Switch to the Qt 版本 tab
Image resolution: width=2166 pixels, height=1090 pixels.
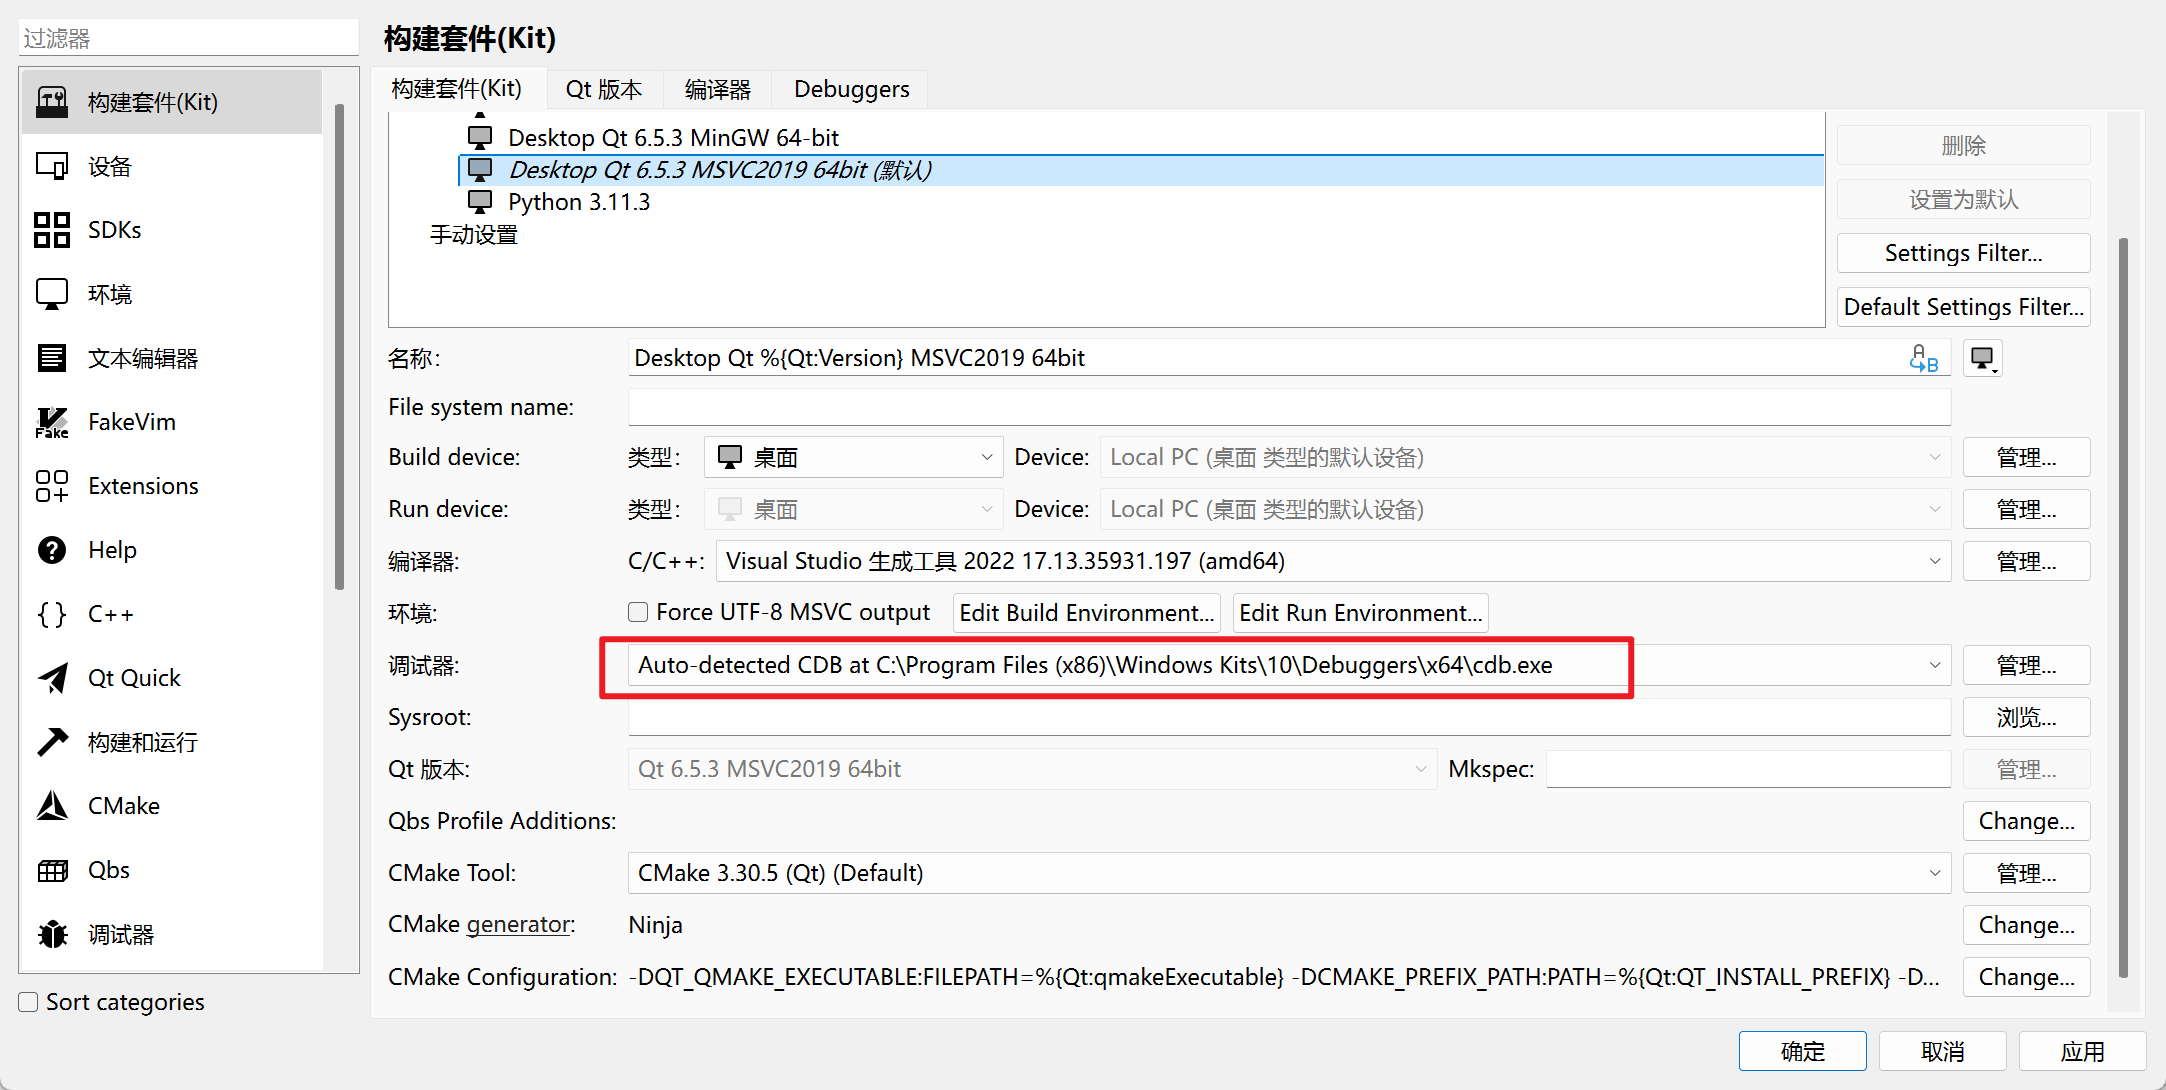[603, 89]
